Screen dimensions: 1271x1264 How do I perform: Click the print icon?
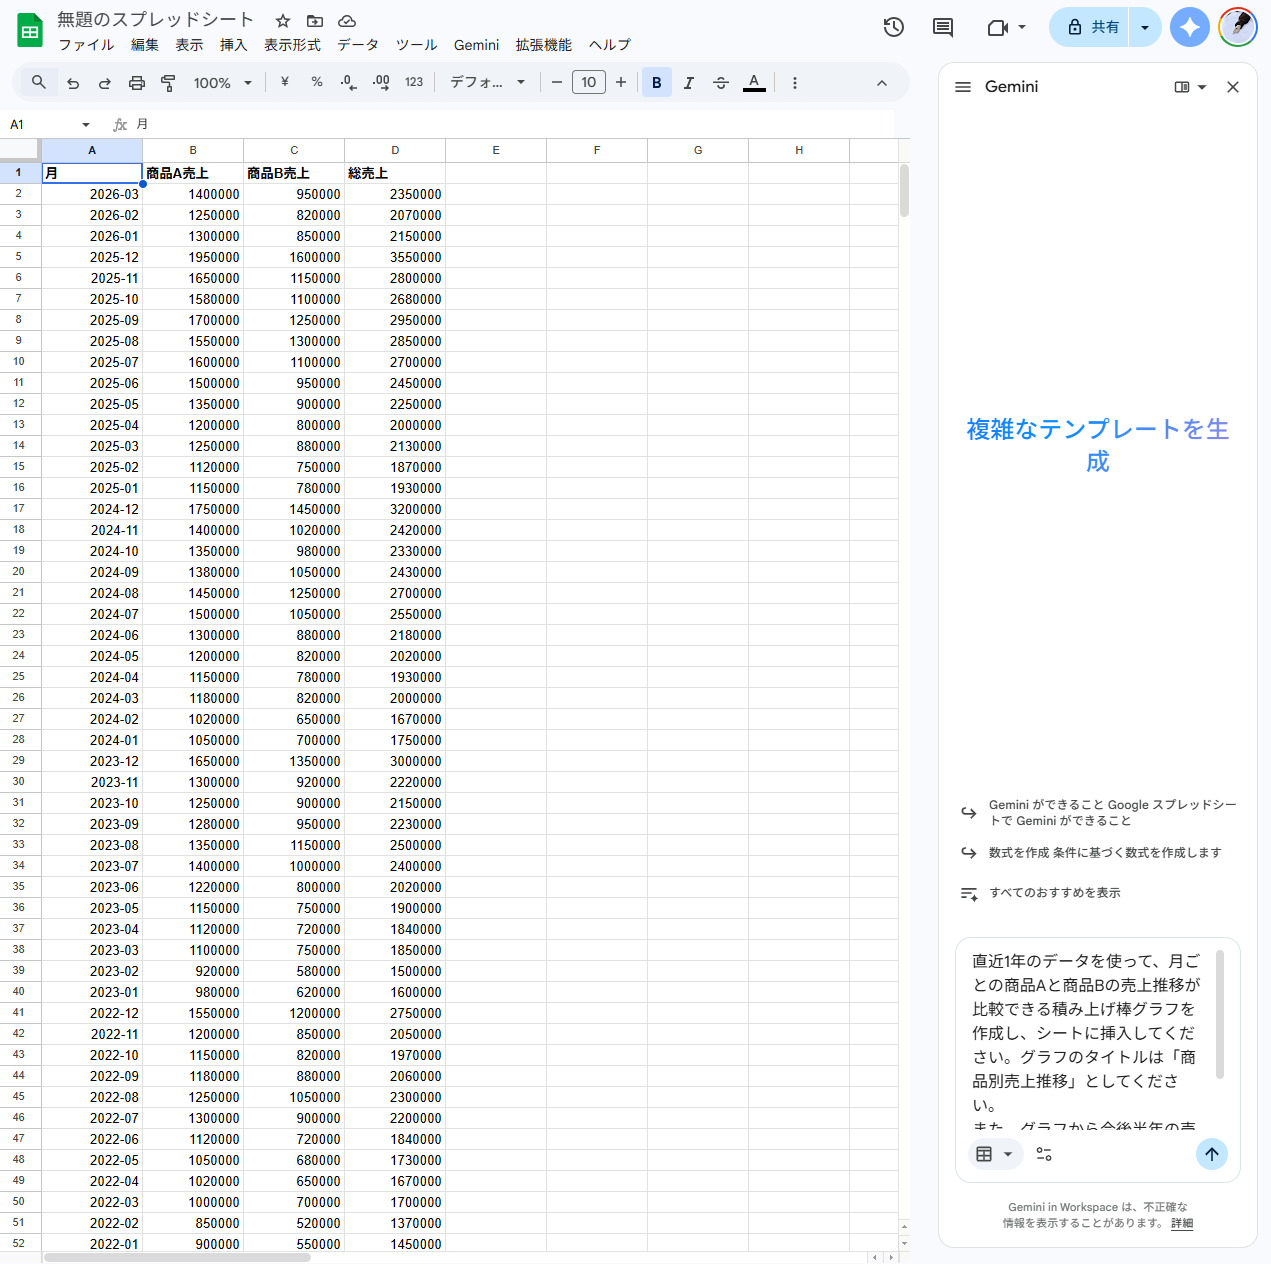point(137,83)
